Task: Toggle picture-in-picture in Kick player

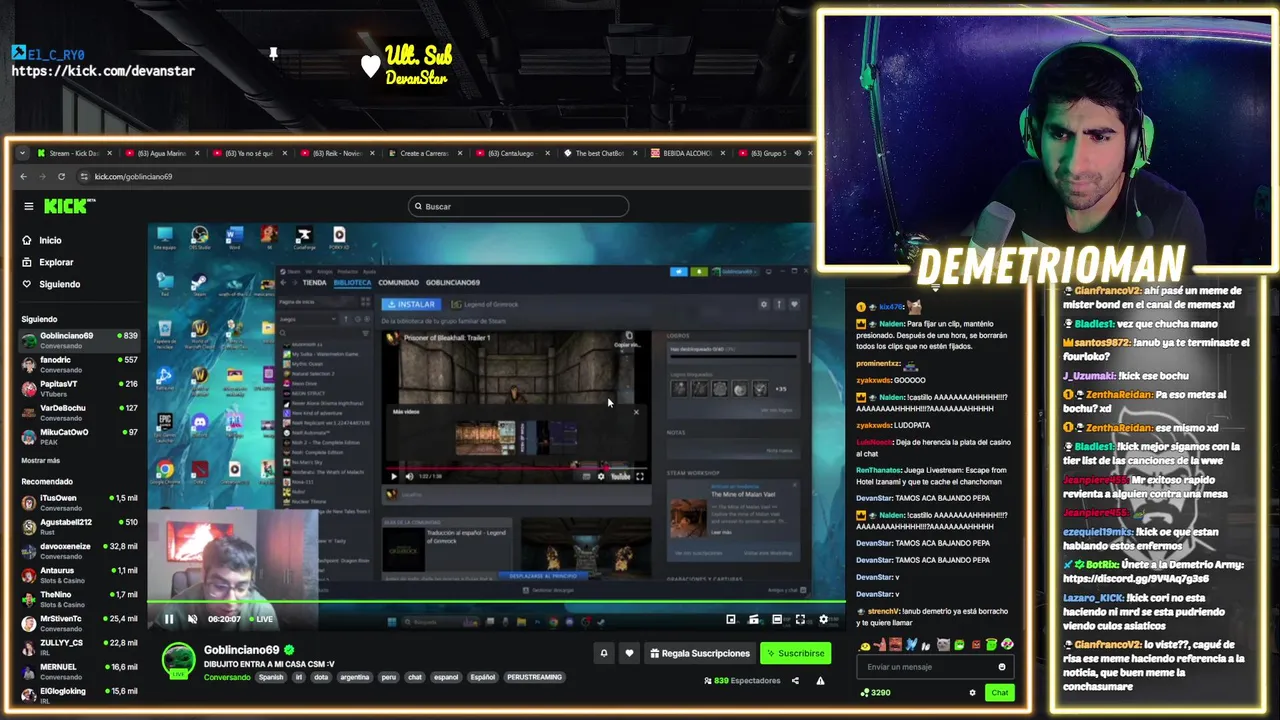Action: (731, 619)
